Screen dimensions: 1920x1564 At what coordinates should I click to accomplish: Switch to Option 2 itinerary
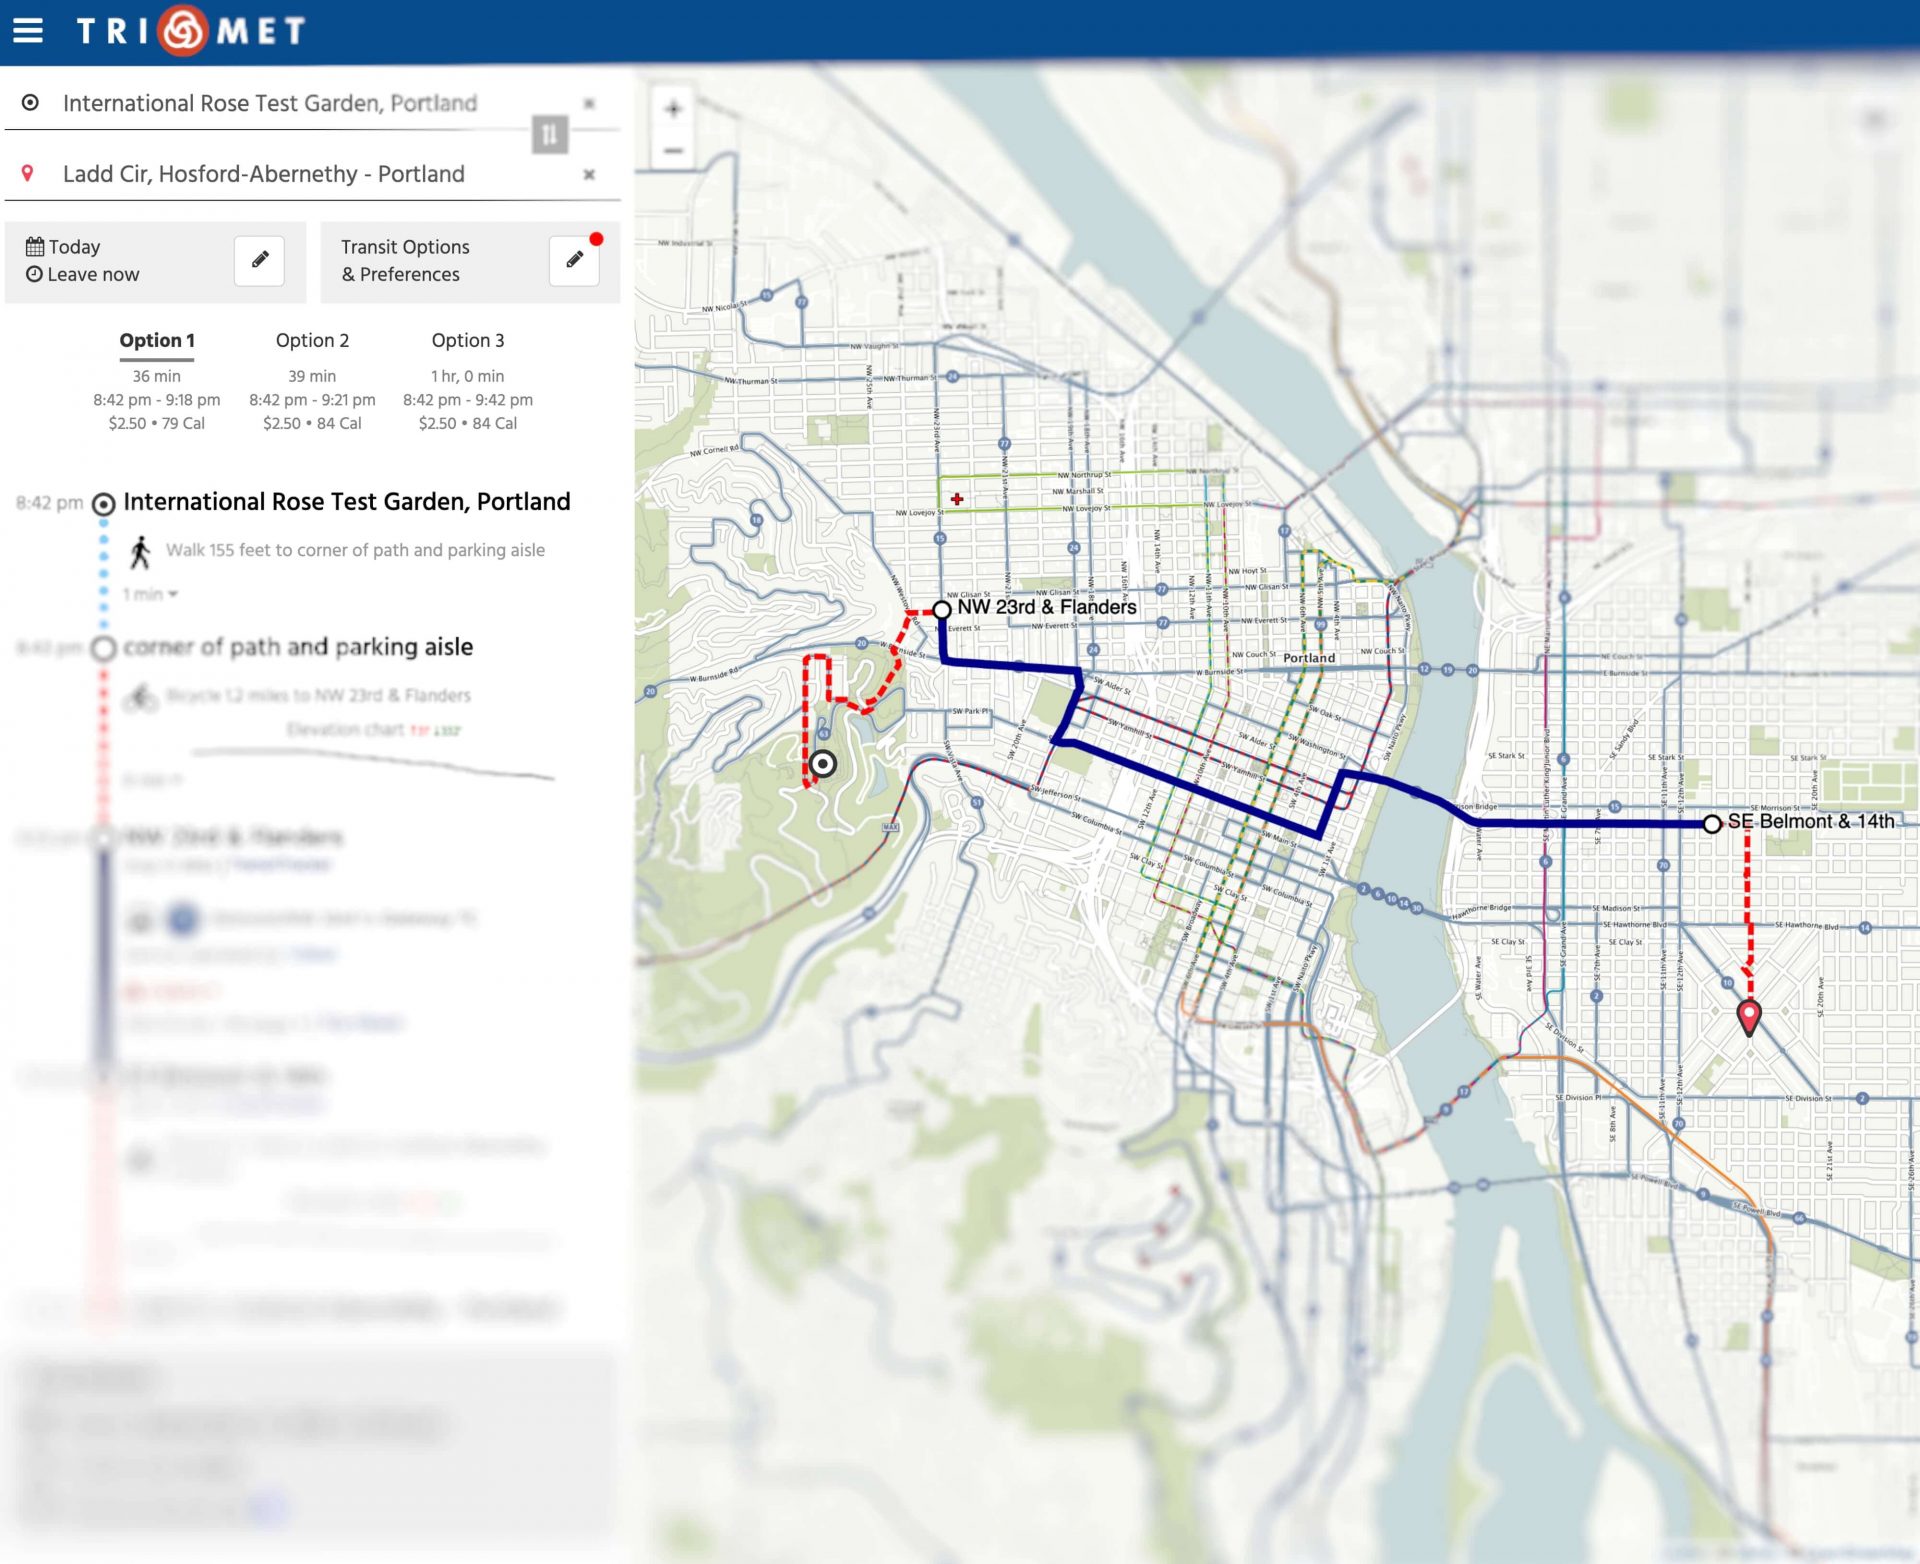click(x=313, y=340)
